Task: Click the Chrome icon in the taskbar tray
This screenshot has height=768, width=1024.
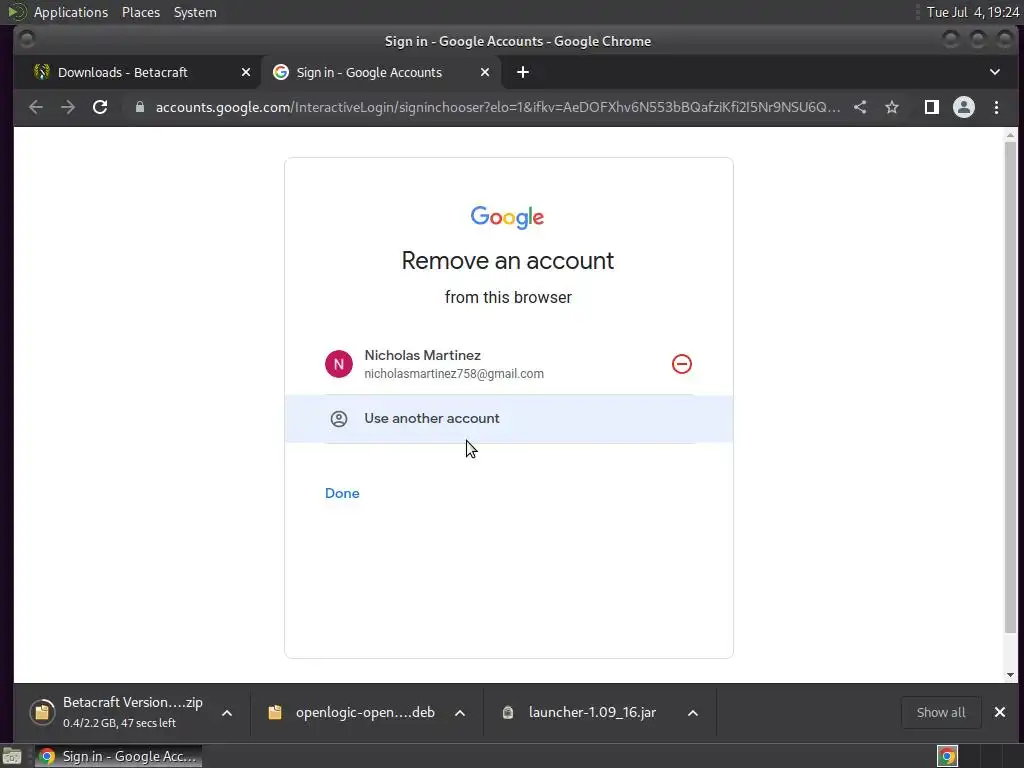Action: pos(947,756)
